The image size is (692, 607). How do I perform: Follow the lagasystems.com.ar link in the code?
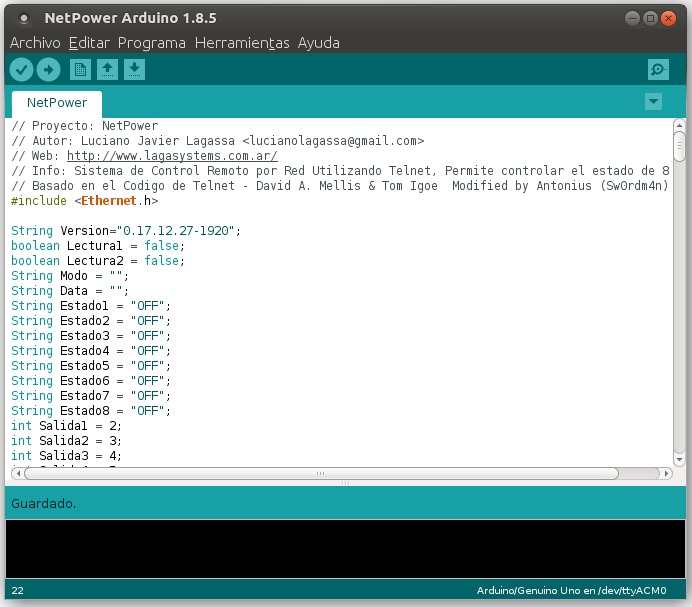172,156
